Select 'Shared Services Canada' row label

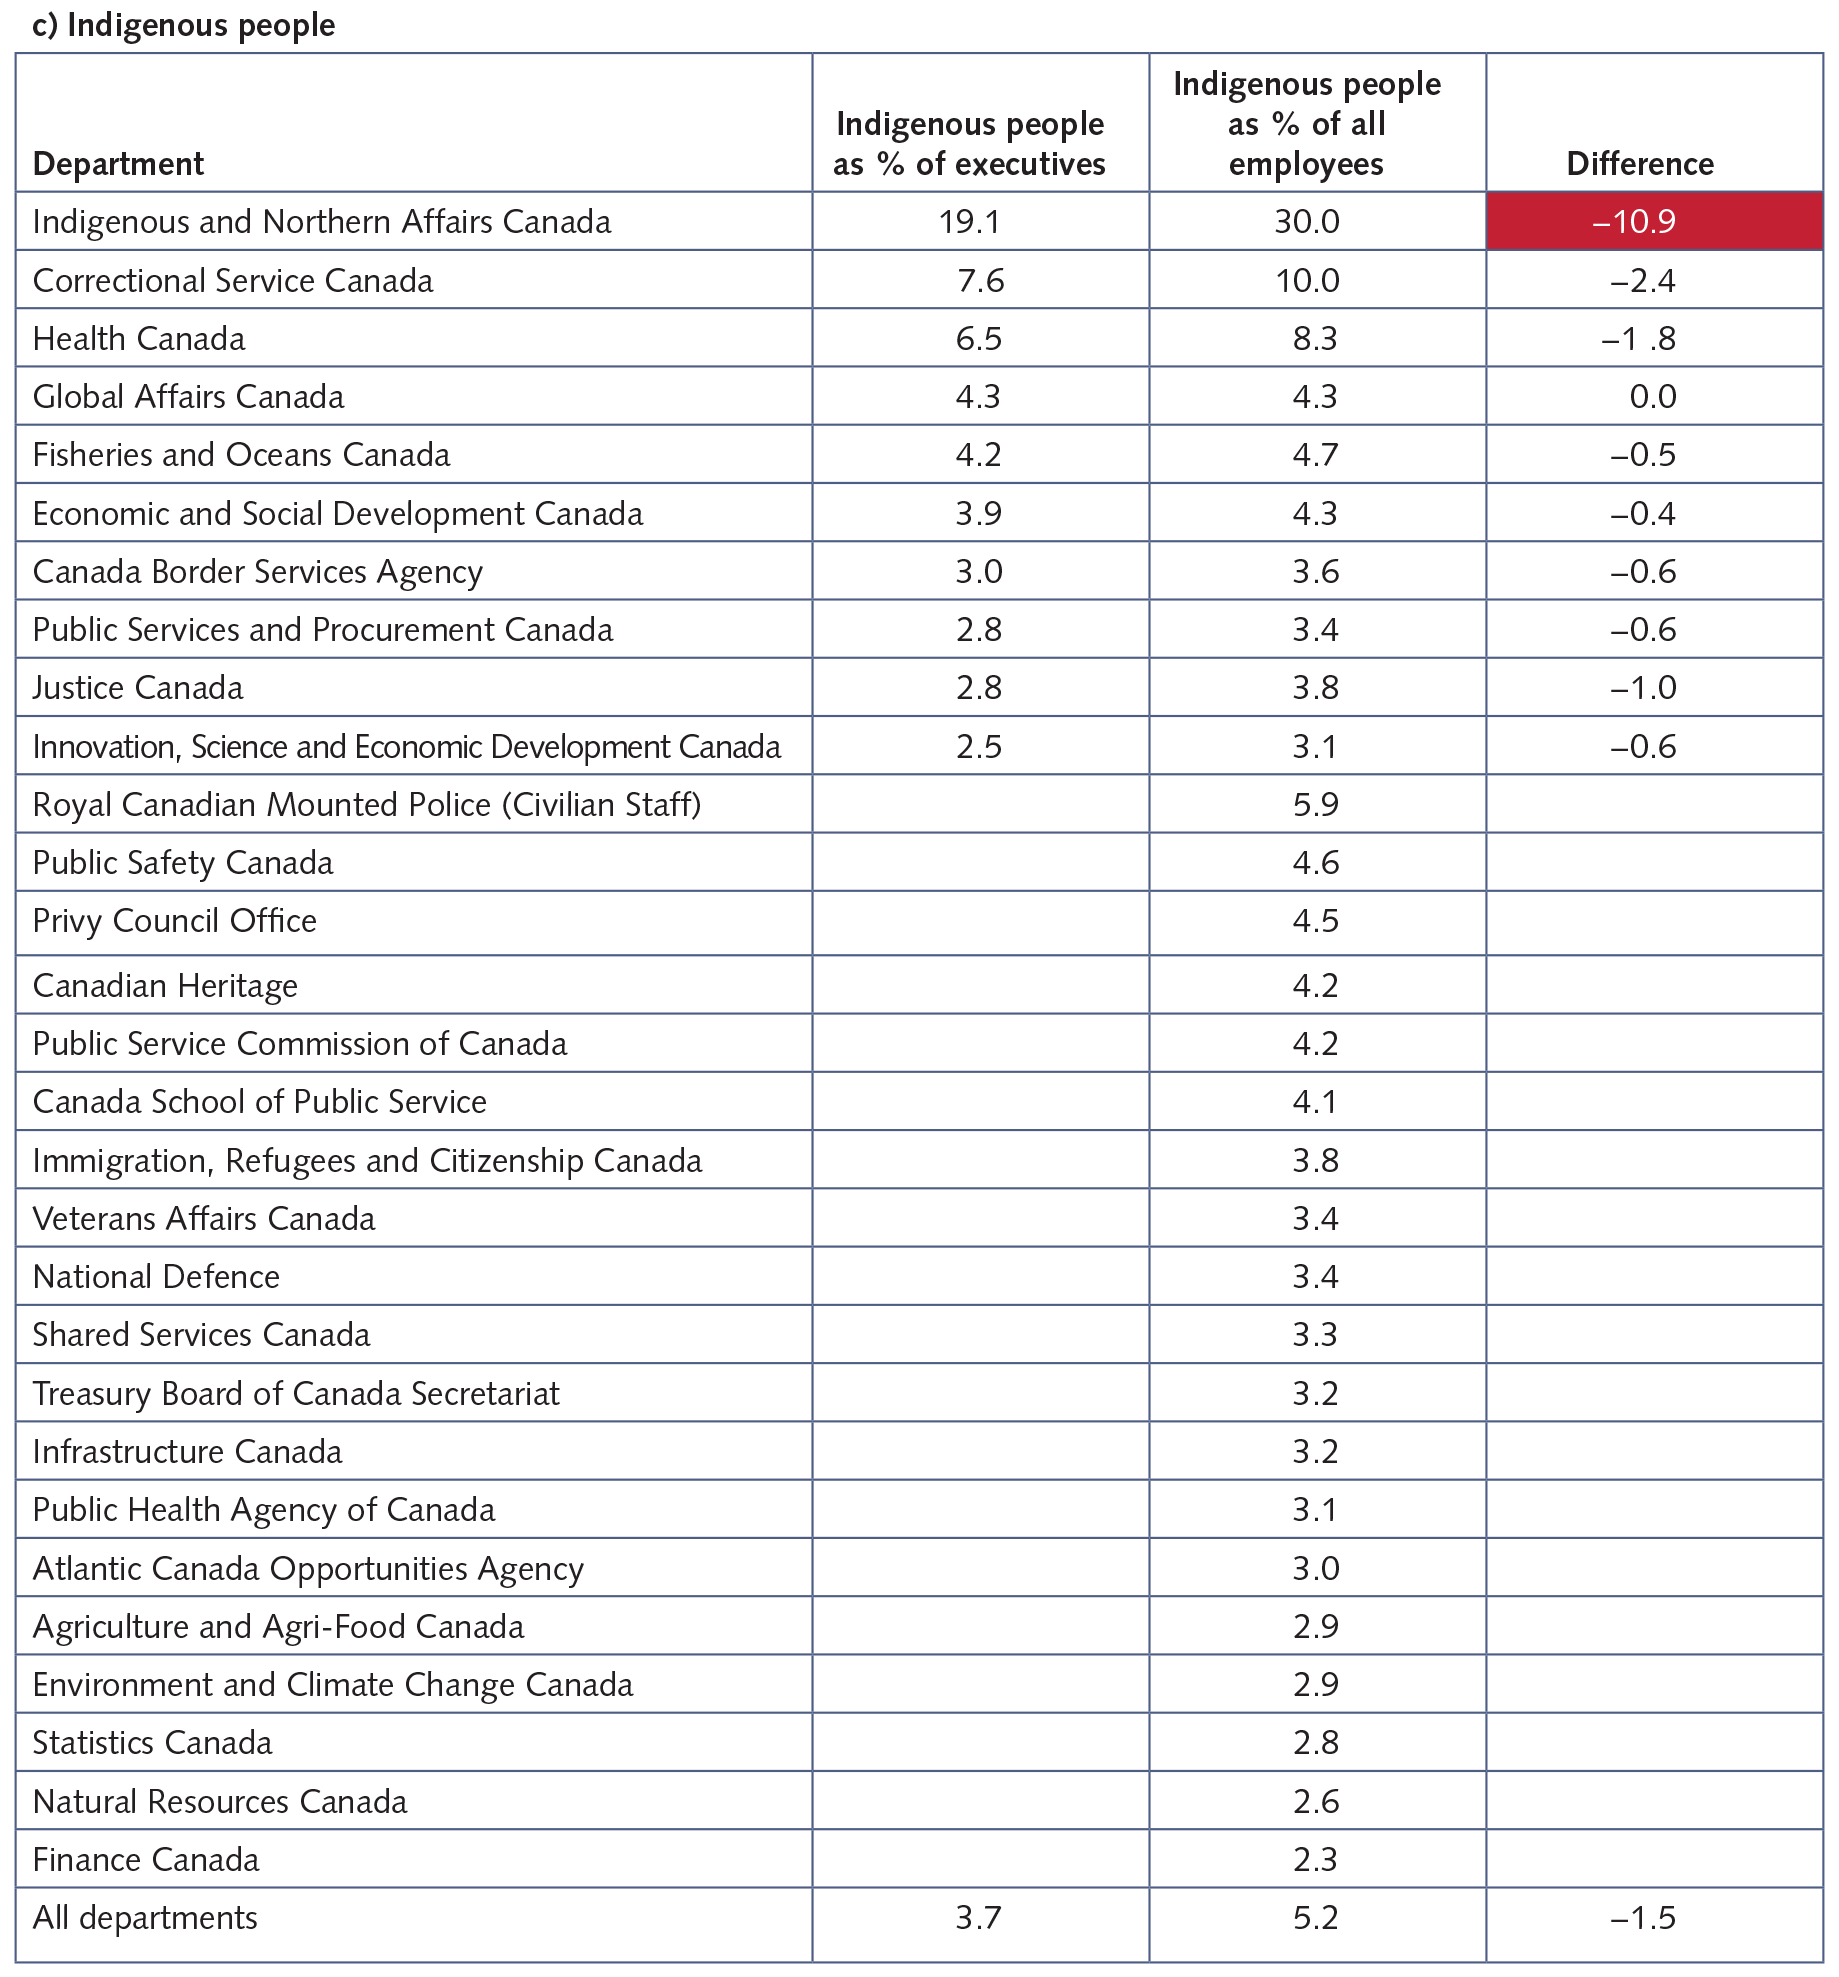pyautogui.click(x=201, y=1334)
